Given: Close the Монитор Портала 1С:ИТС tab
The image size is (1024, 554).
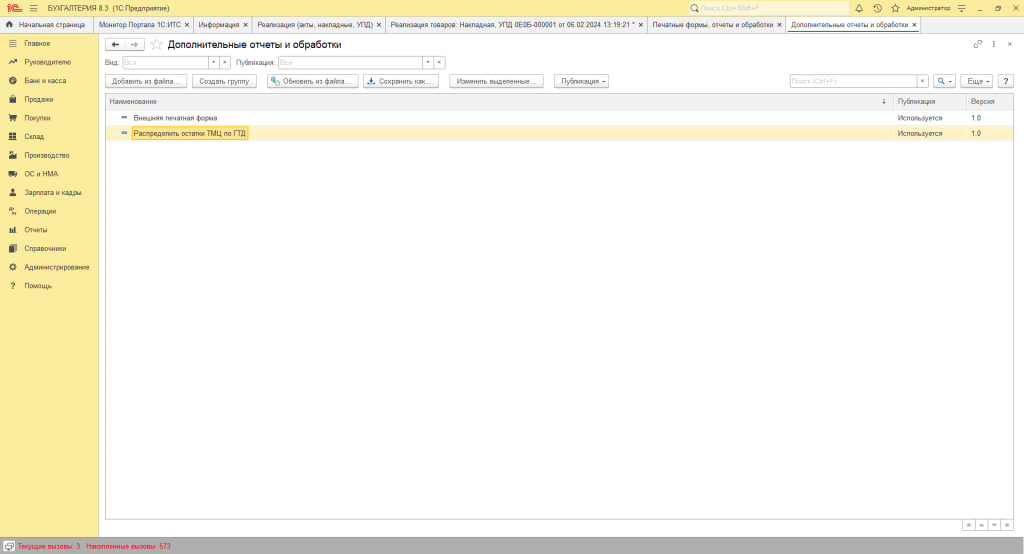Looking at the screenshot, I should pos(187,25).
